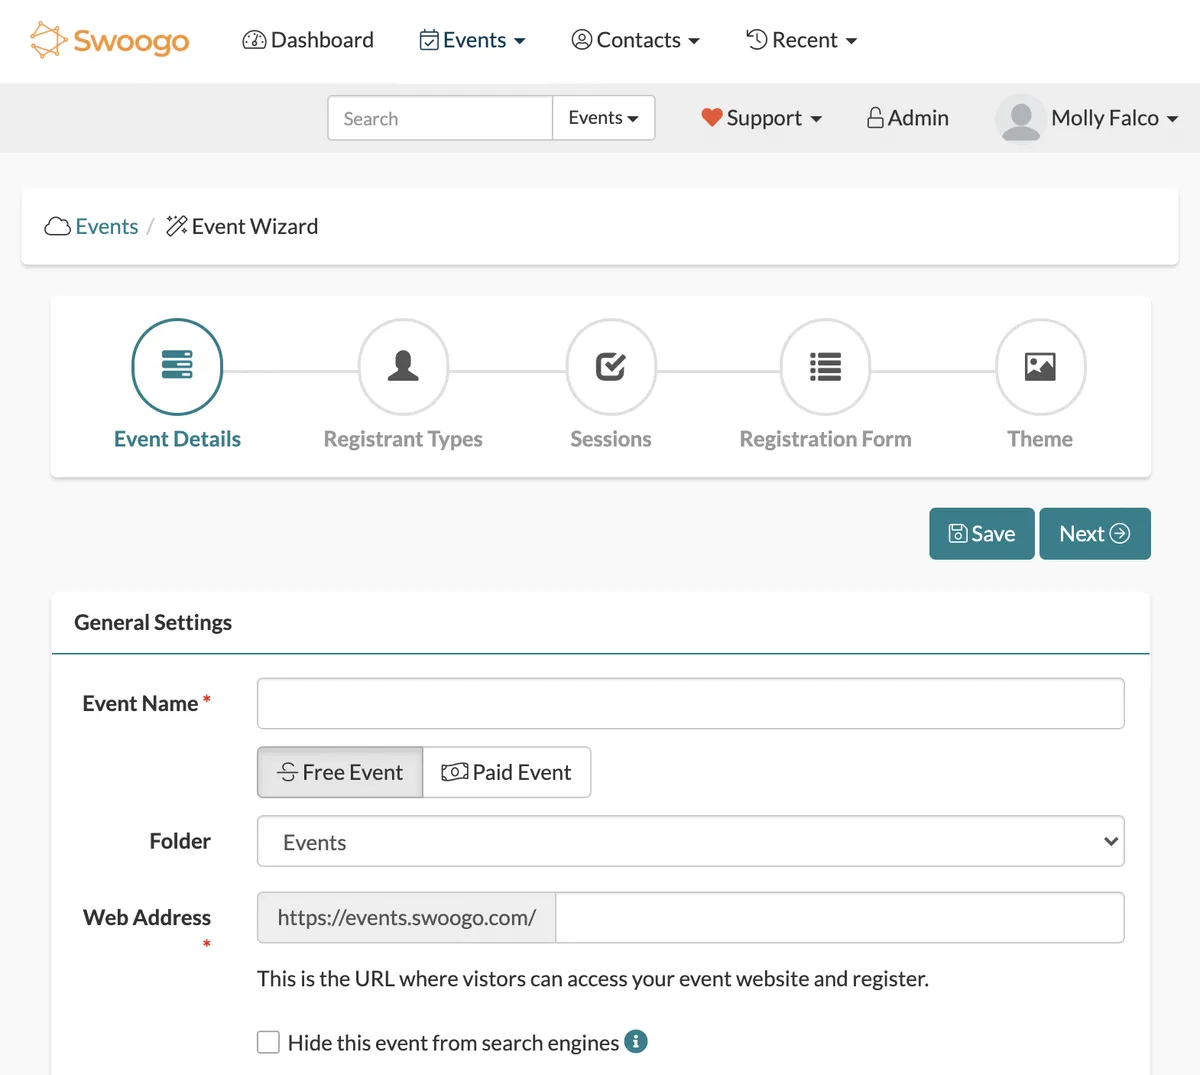Click the speedometer icon beside Dashboard
Viewport: 1200px width, 1075px height.
point(255,40)
